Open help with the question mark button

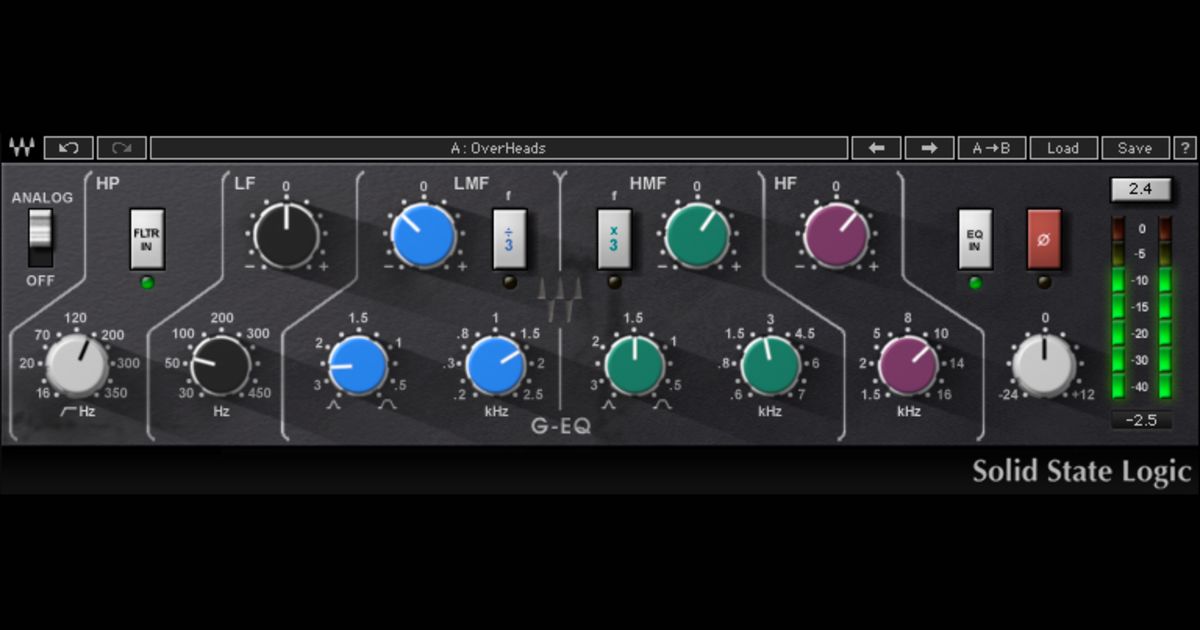click(1185, 148)
